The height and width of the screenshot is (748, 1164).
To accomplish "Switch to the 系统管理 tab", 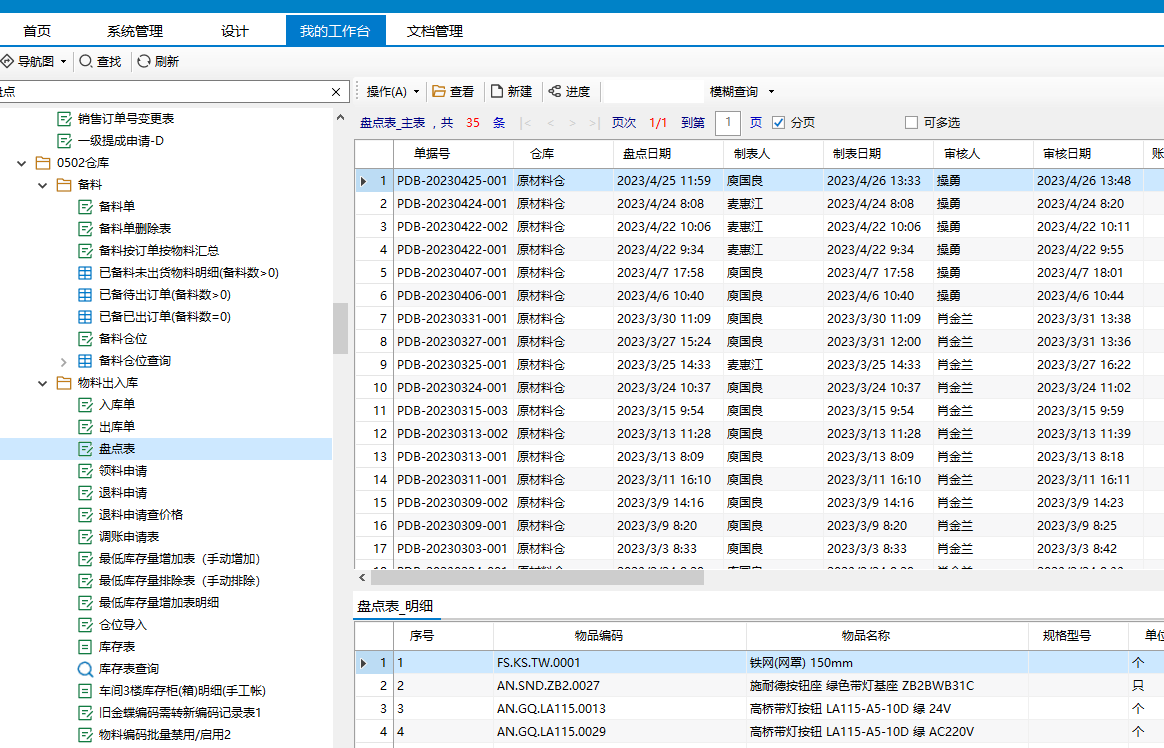I will tap(135, 31).
